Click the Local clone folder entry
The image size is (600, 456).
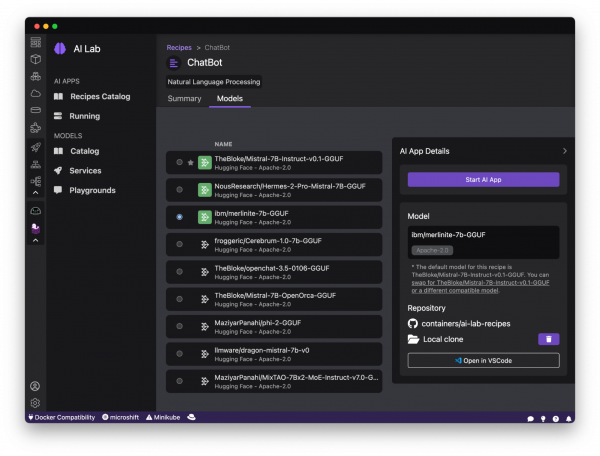click(x=435, y=339)
